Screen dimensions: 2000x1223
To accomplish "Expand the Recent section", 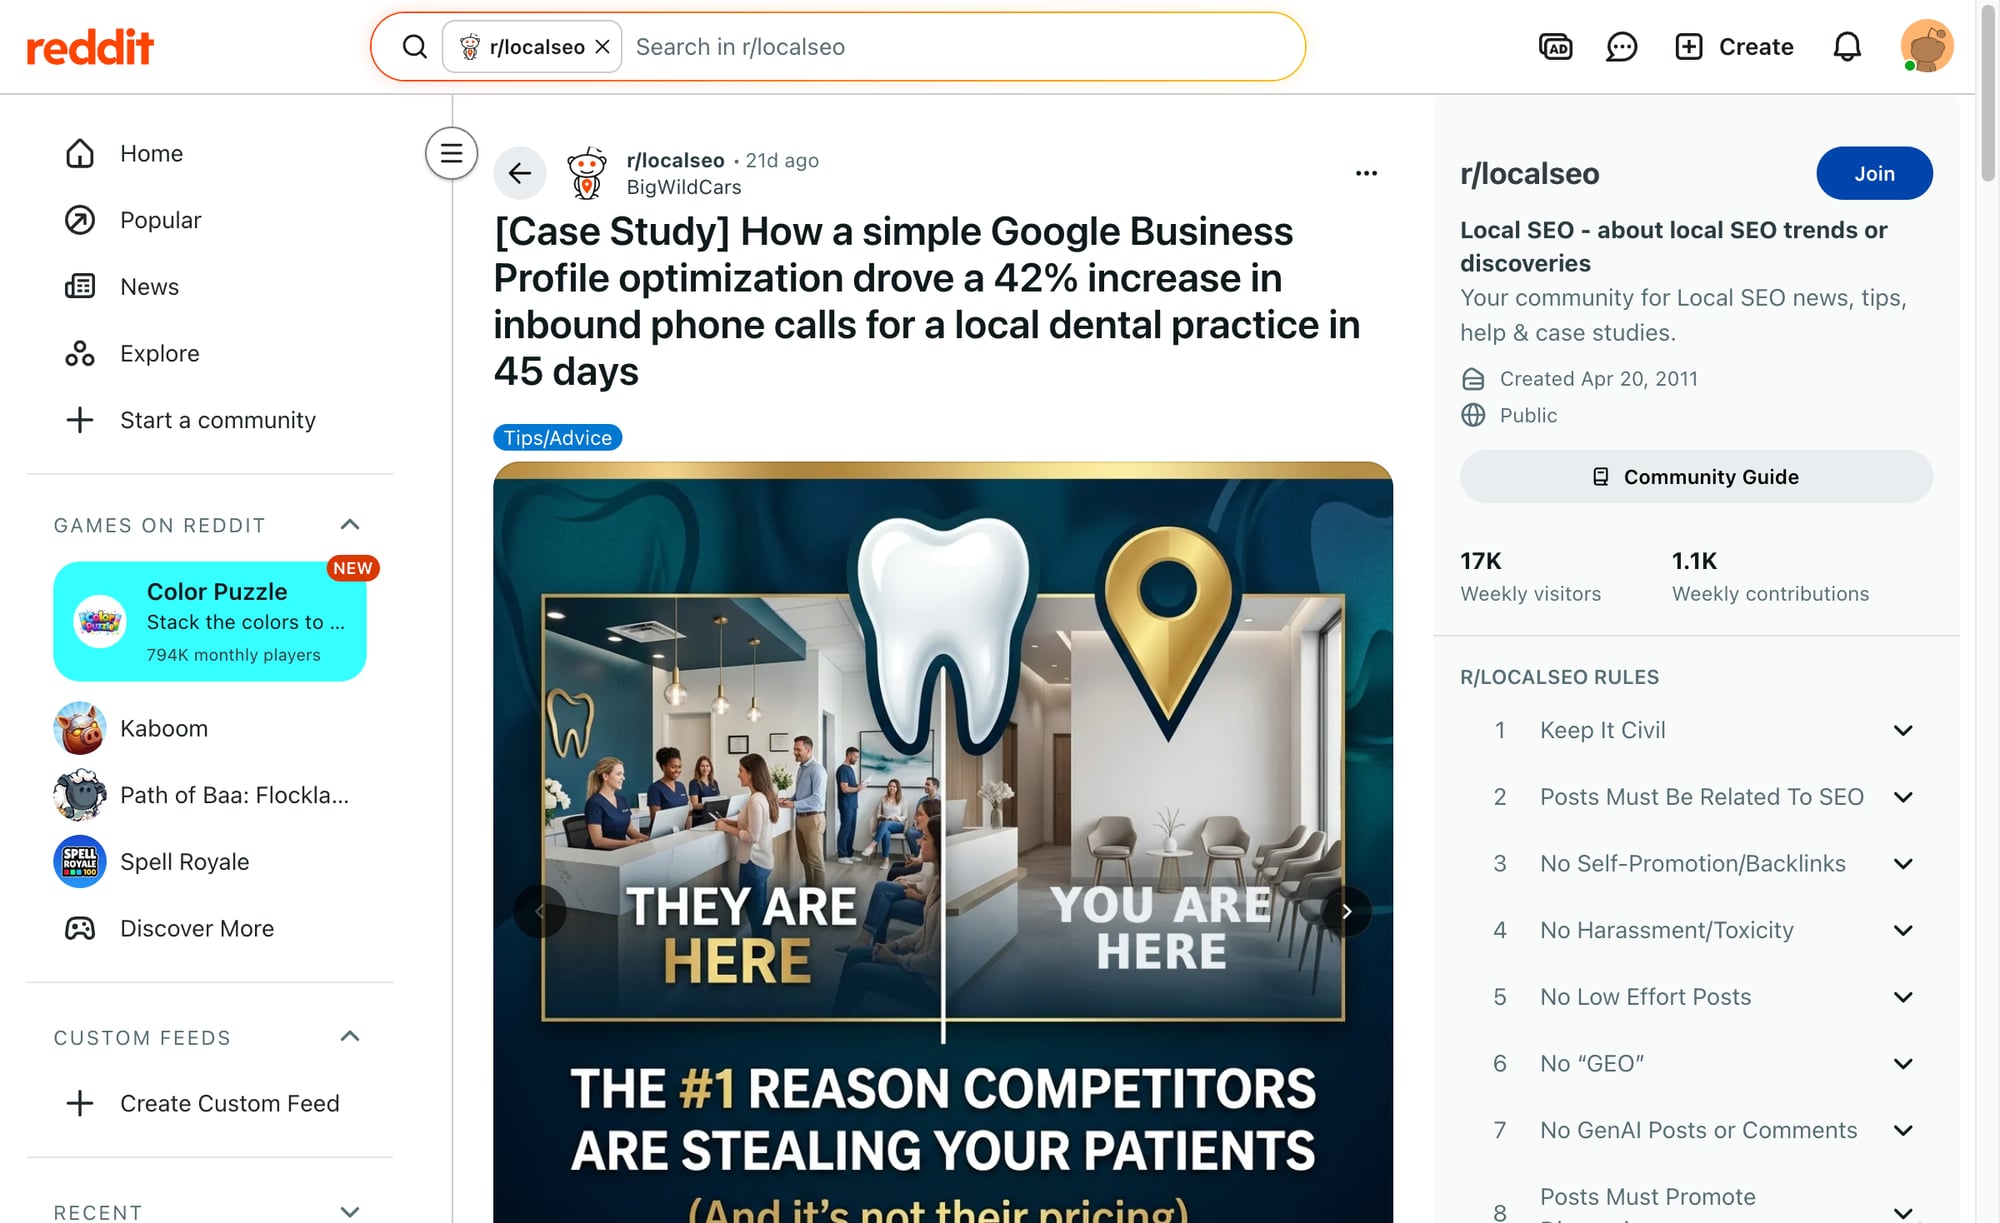I will coord(349,1211).
